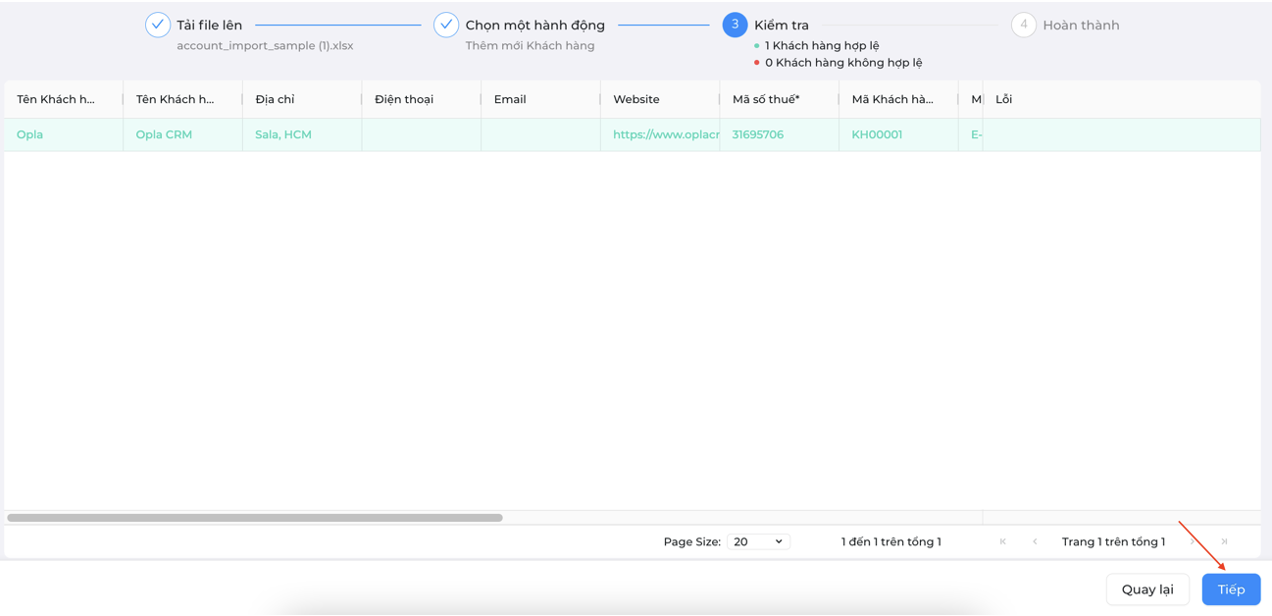The width and height of the screenshot is (1272, 616).
Task: Click the Email column header
Action: click(x=540, y=99)
